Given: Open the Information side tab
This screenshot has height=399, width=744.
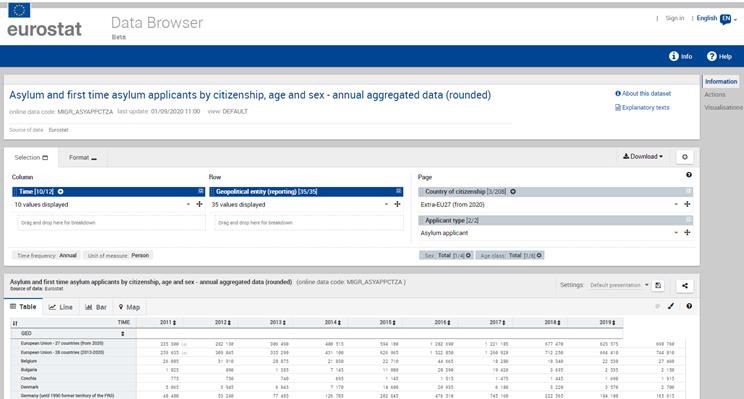Looking at the screenshot, I should coord(721,82).
